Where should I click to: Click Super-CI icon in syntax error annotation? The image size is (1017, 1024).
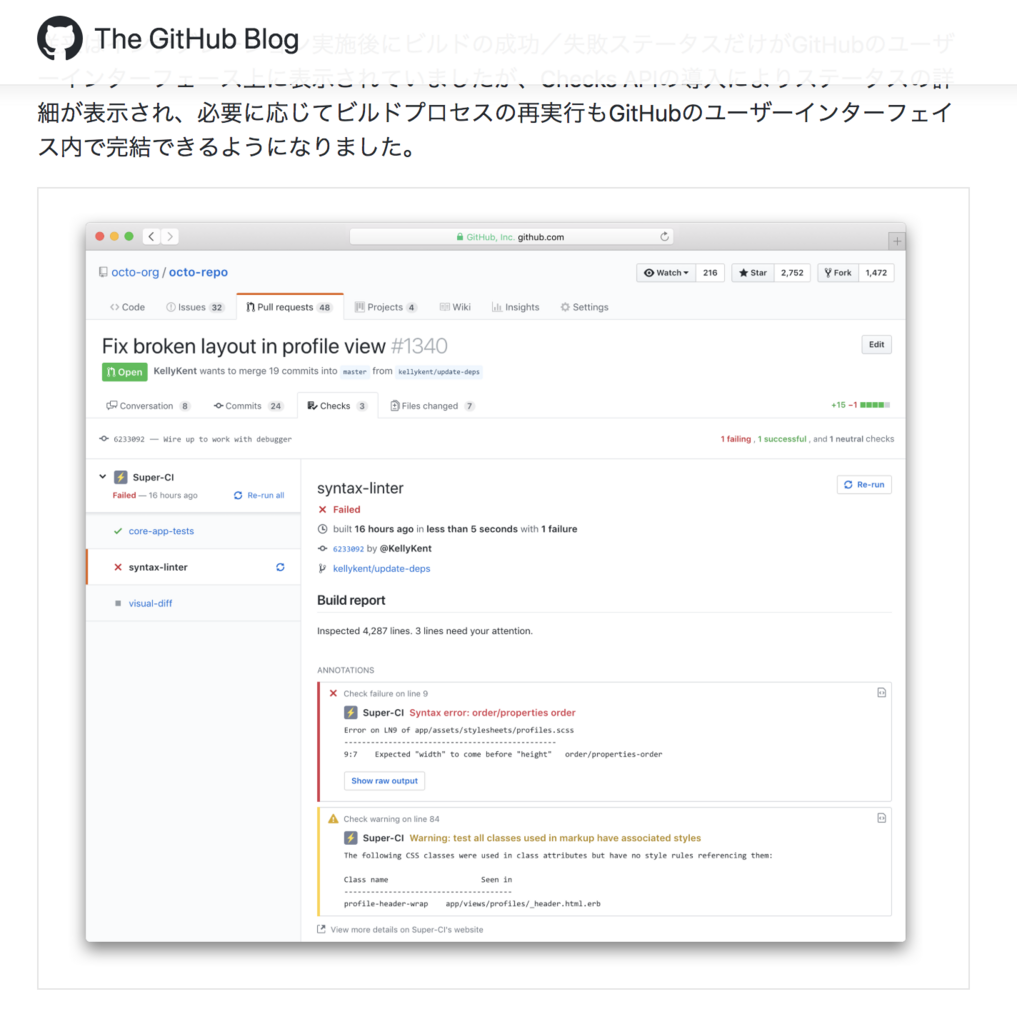click(351, 712)
